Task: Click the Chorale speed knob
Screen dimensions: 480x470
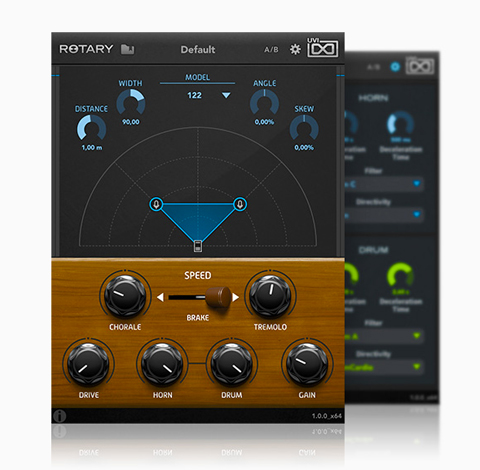Action: pyautogui.click(x=125, y=295)
